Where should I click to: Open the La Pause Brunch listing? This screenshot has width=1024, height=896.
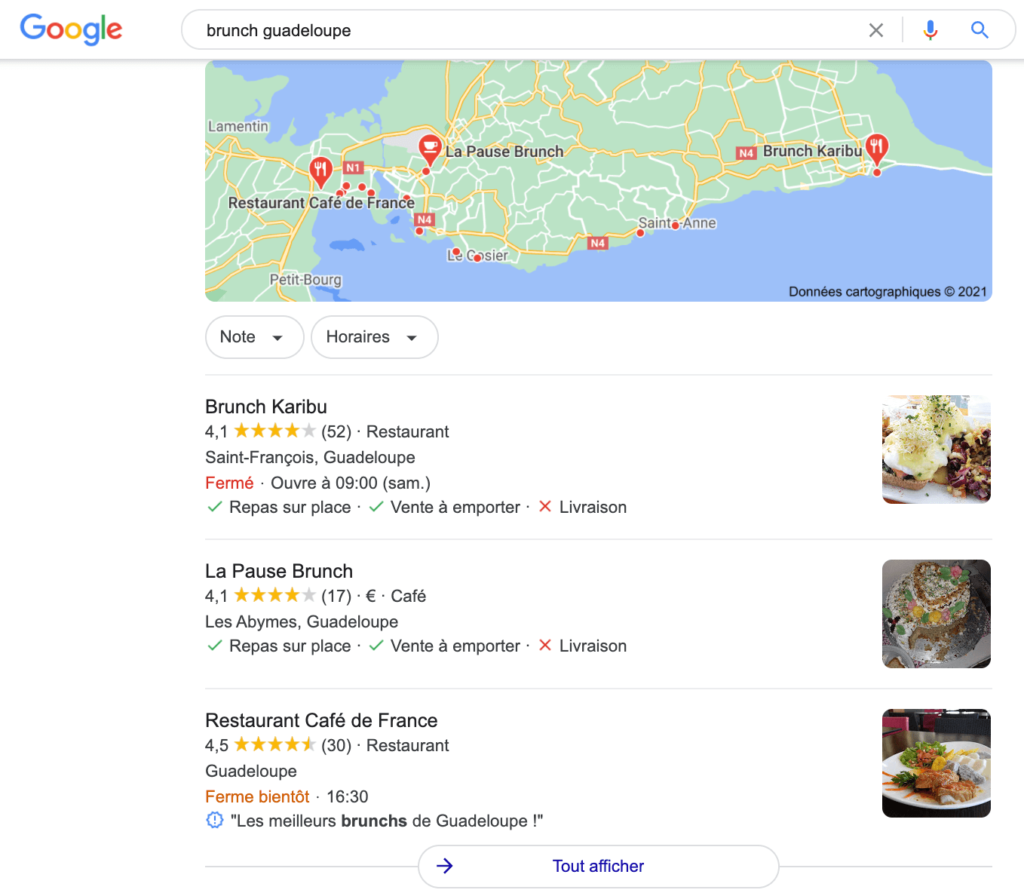(279, 571)
